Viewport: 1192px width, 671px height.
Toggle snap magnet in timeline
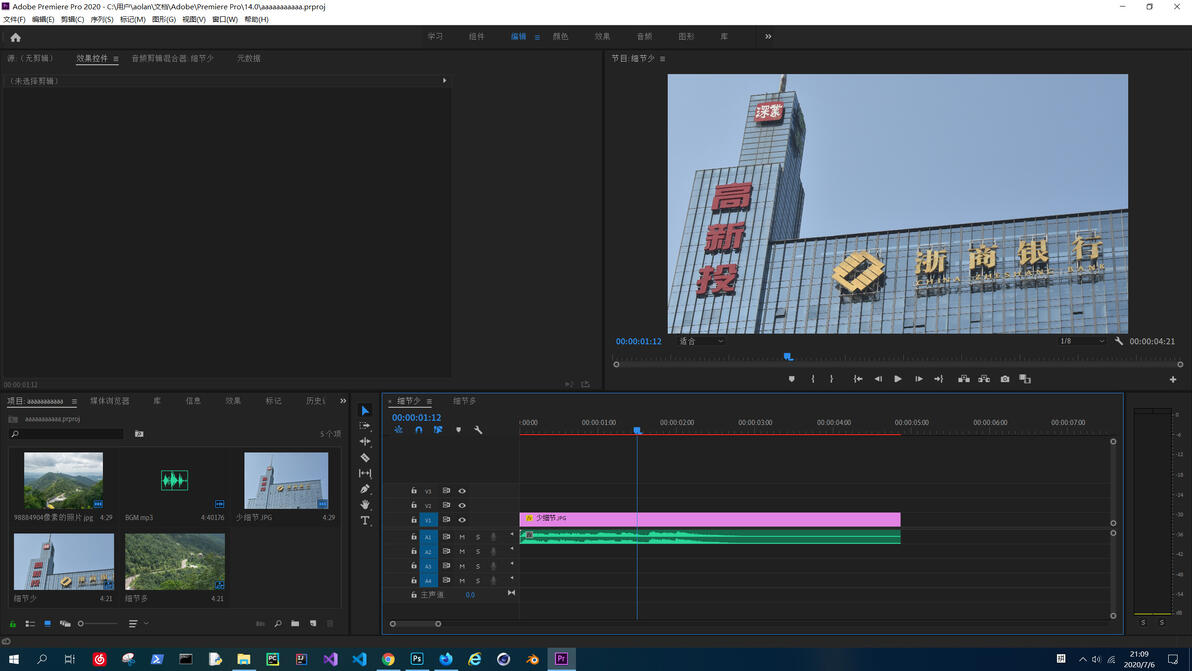click(418, 430)
